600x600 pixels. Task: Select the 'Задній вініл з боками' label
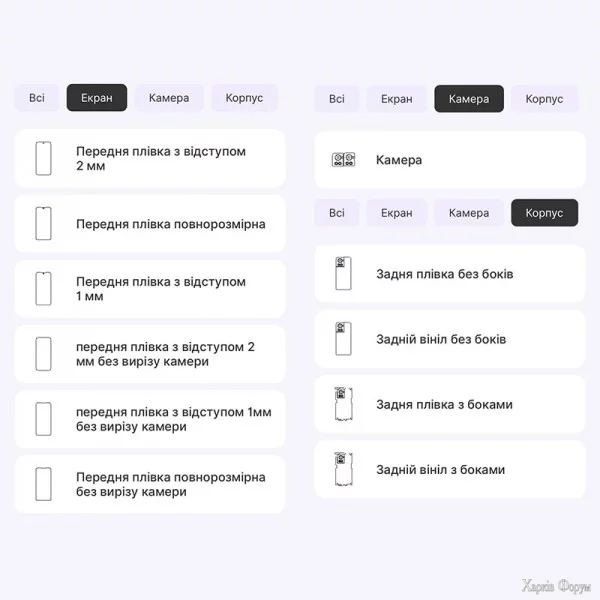(x=440, y=469)
